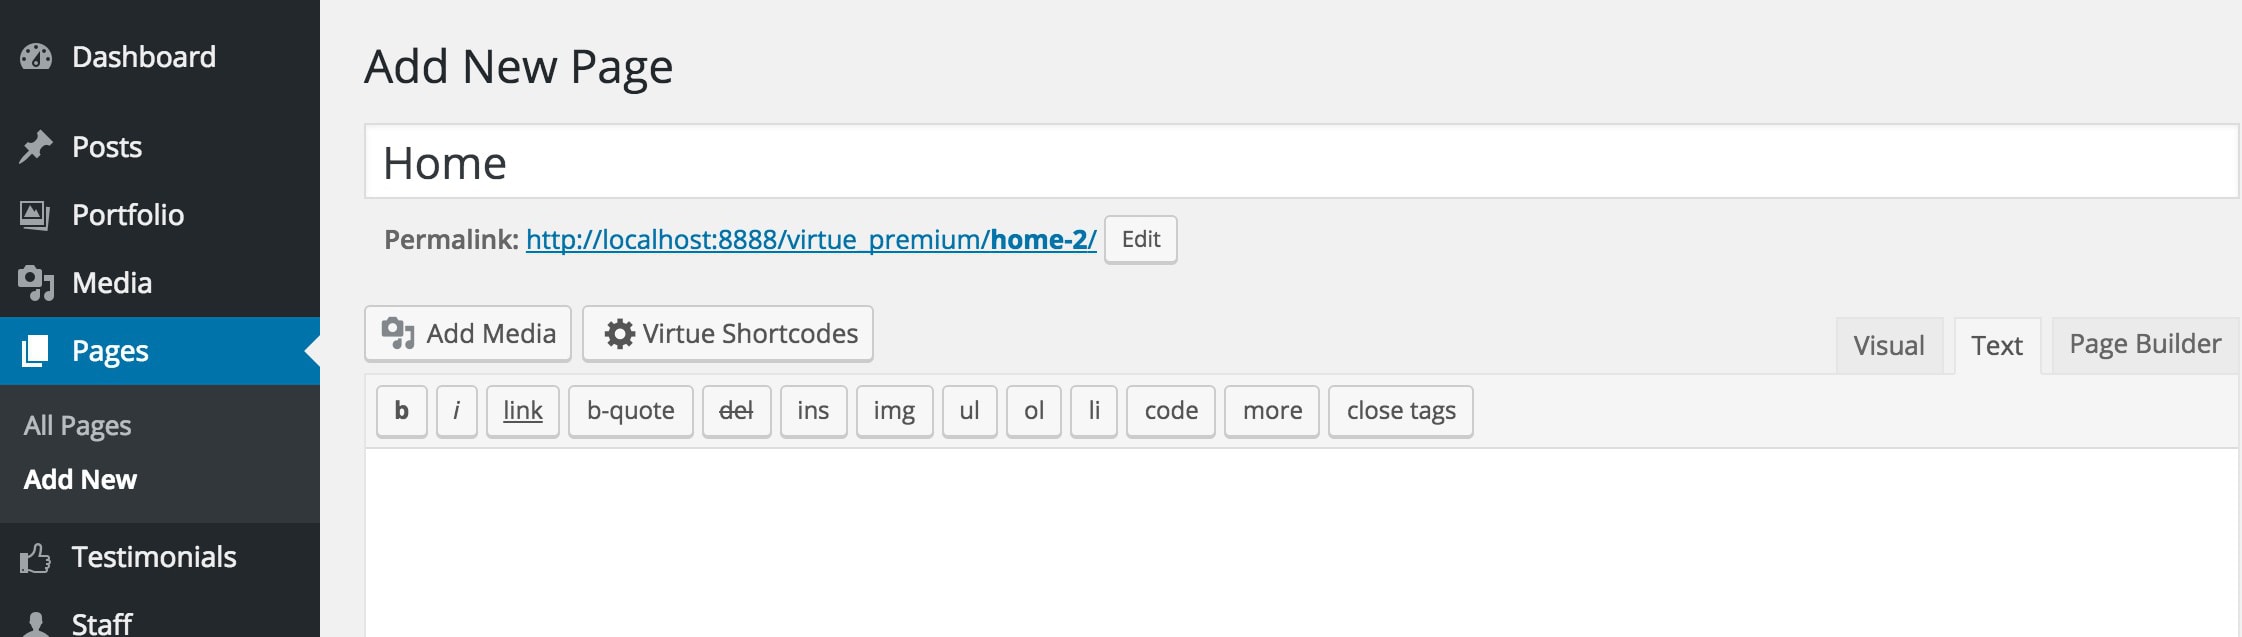
Task: Click the Media library sidebar icon
Action: click(x=36, y=283)
